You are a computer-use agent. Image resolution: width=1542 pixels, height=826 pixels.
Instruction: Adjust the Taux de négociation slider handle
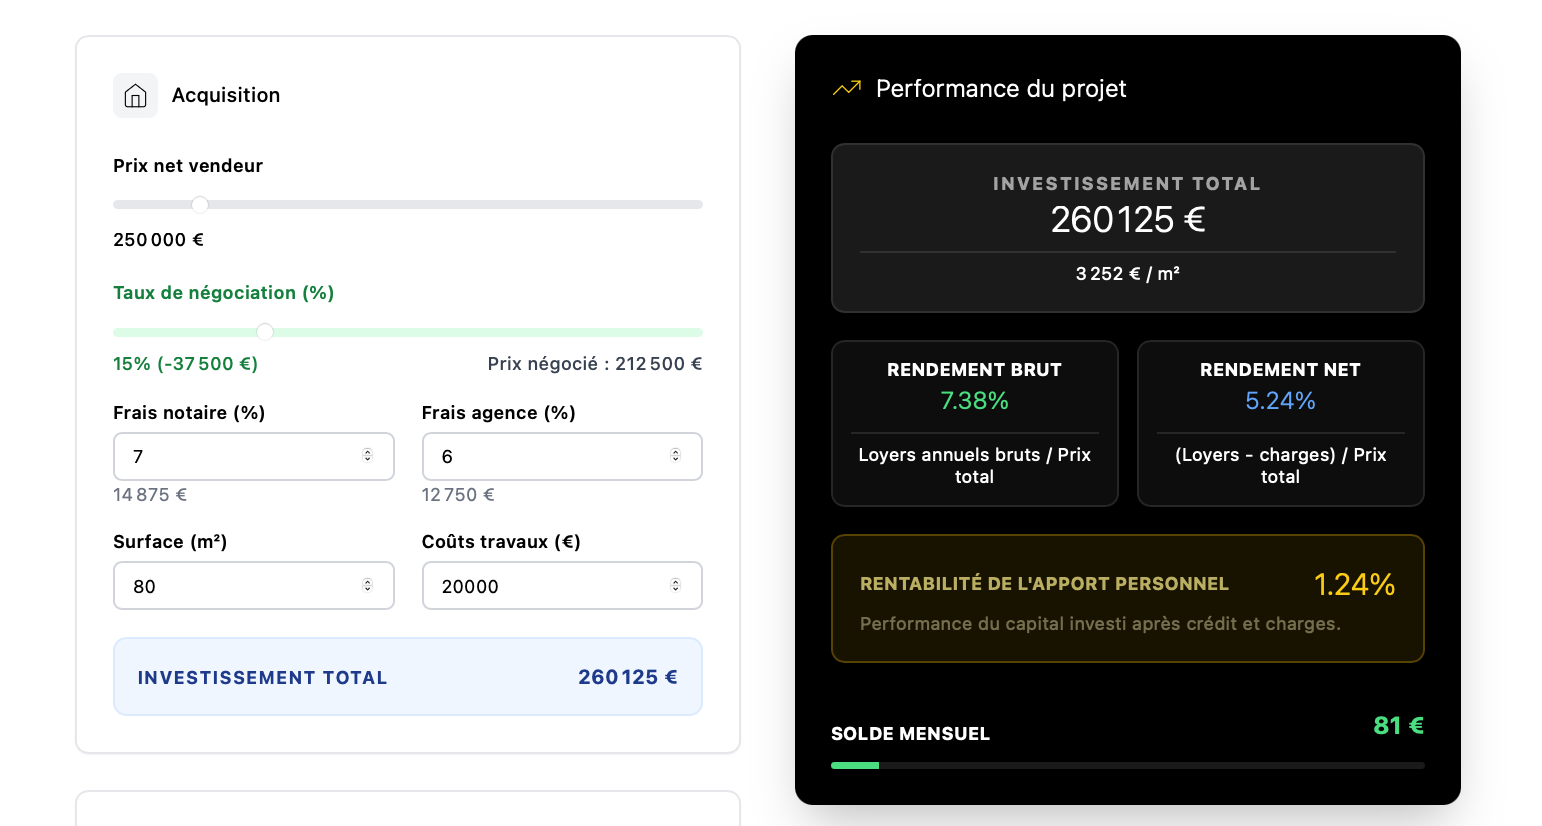point(265,332)
